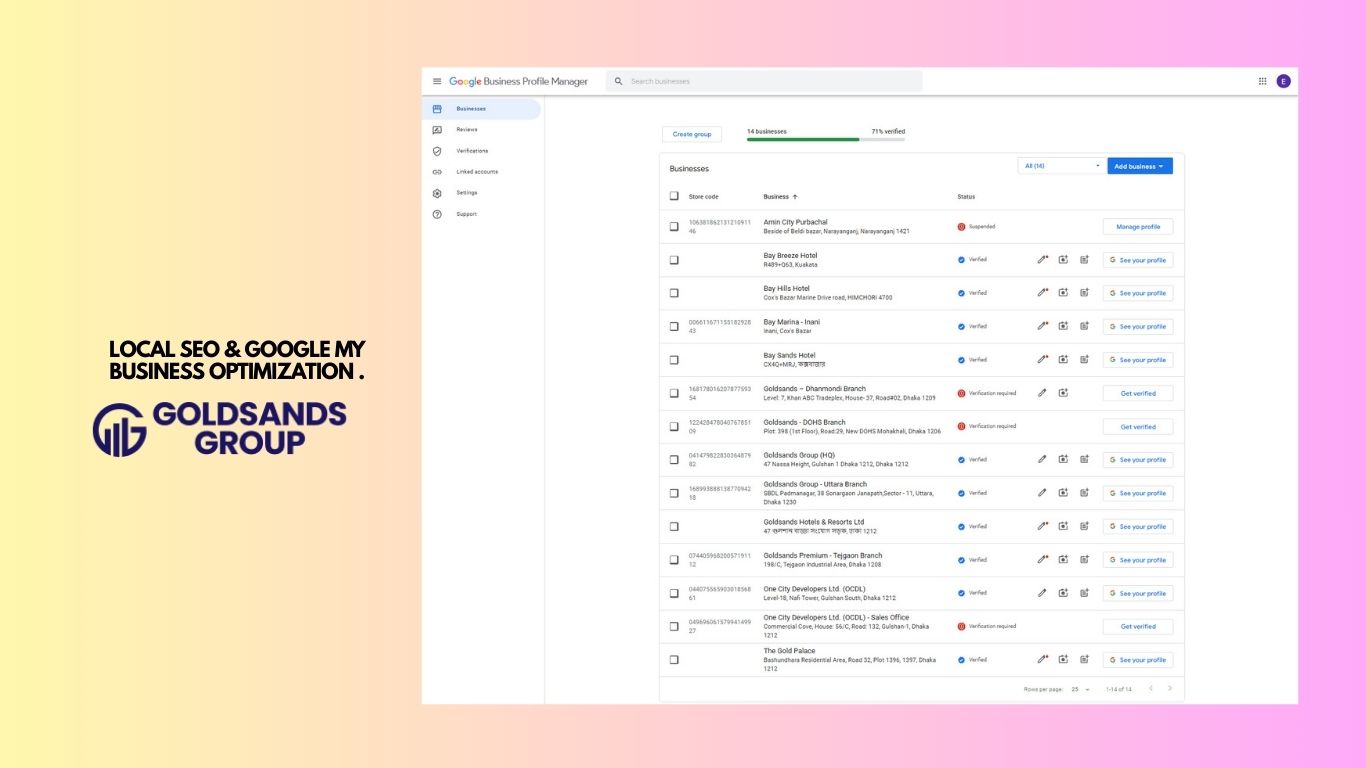Check the Bay Breeze Hotel row checkbox
The width and height of the screenshot is (1366, 768).
[674, 260]
